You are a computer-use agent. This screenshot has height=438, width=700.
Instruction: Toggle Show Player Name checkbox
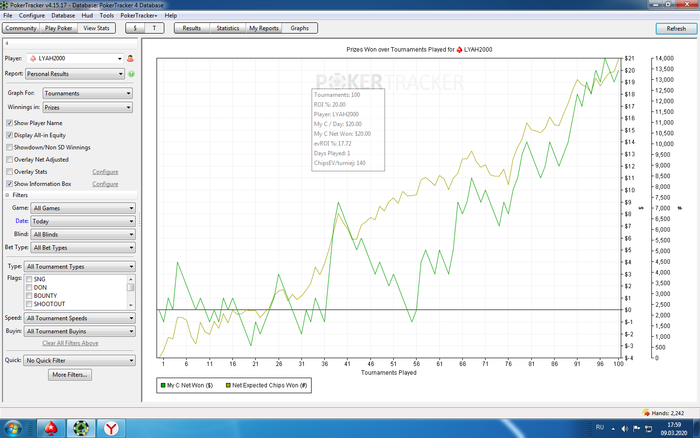coord(9,123)
